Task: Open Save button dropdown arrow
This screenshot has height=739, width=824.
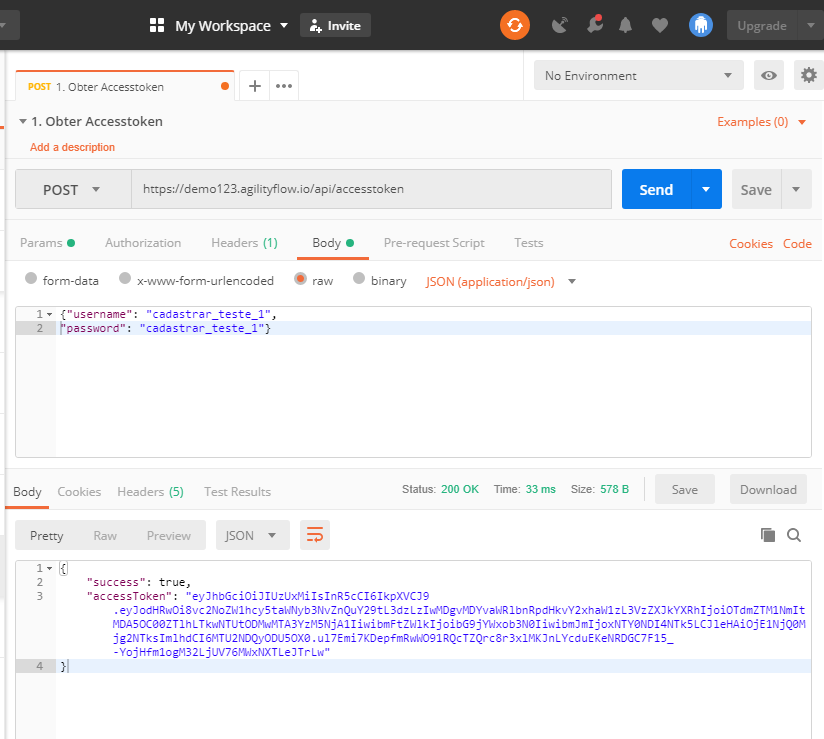Action: coord(796,189)
